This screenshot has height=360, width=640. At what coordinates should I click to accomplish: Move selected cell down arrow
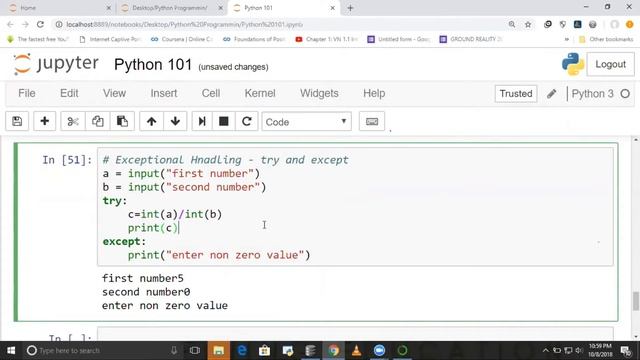(176, 121)
